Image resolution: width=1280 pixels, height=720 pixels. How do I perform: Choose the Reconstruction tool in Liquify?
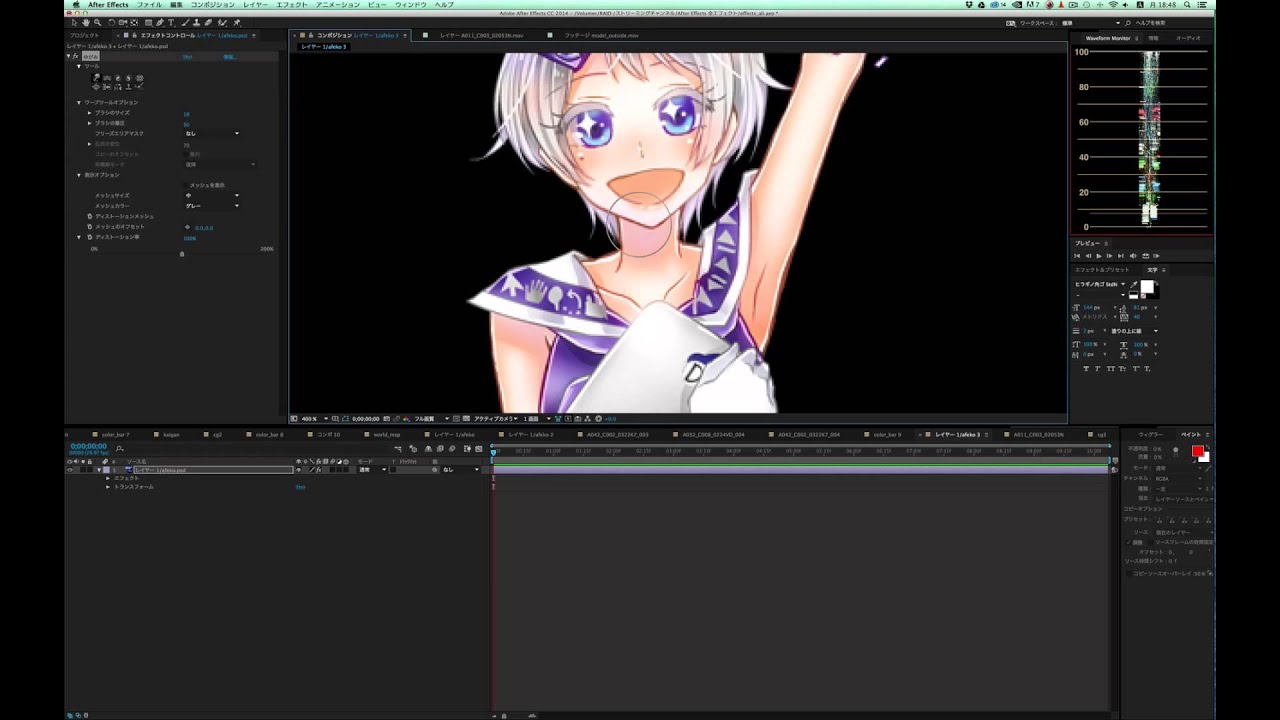pos(139,87)
